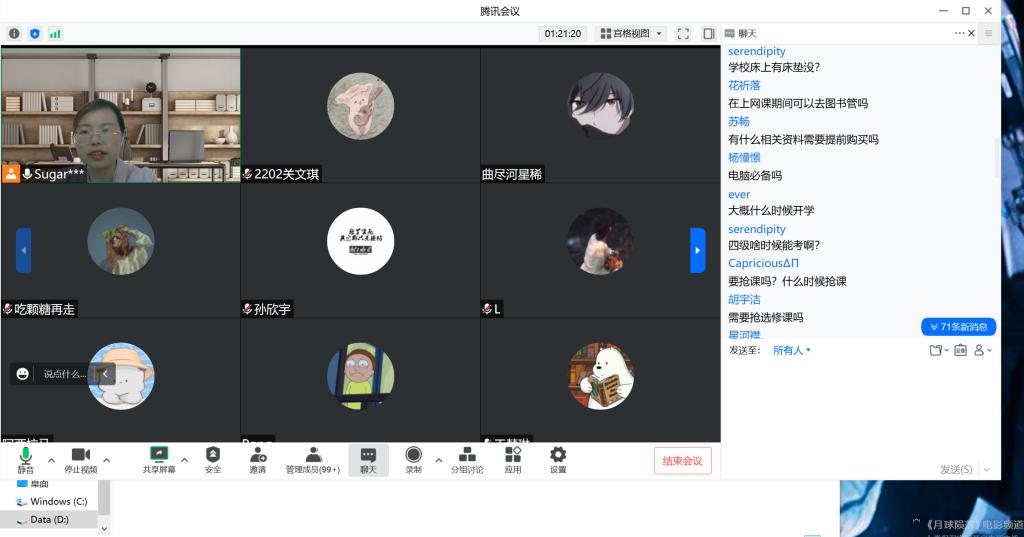Expand share screen options arrow
Viewport: 1024px width, 537px height.
pos(185,460)
